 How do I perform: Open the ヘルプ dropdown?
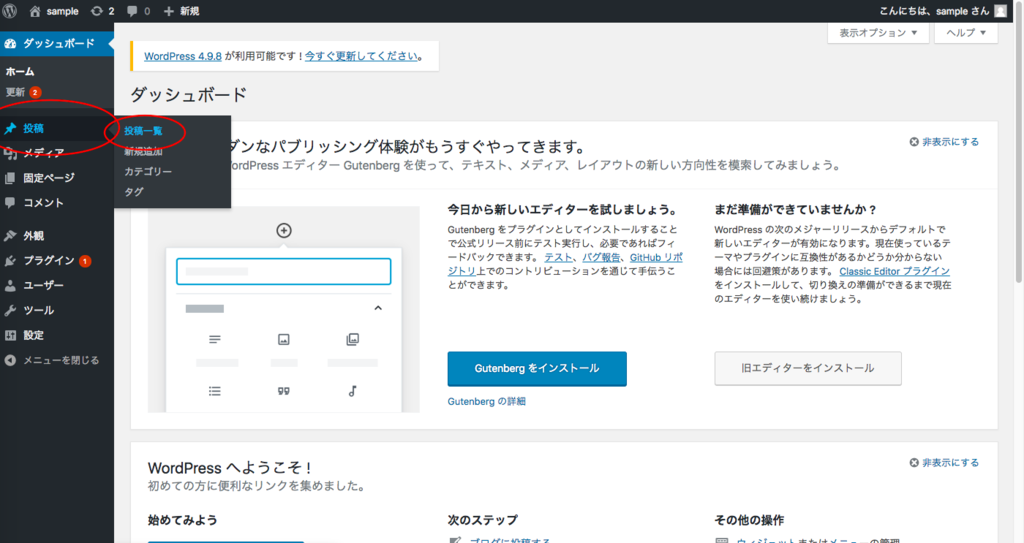(x=966, y=33)
